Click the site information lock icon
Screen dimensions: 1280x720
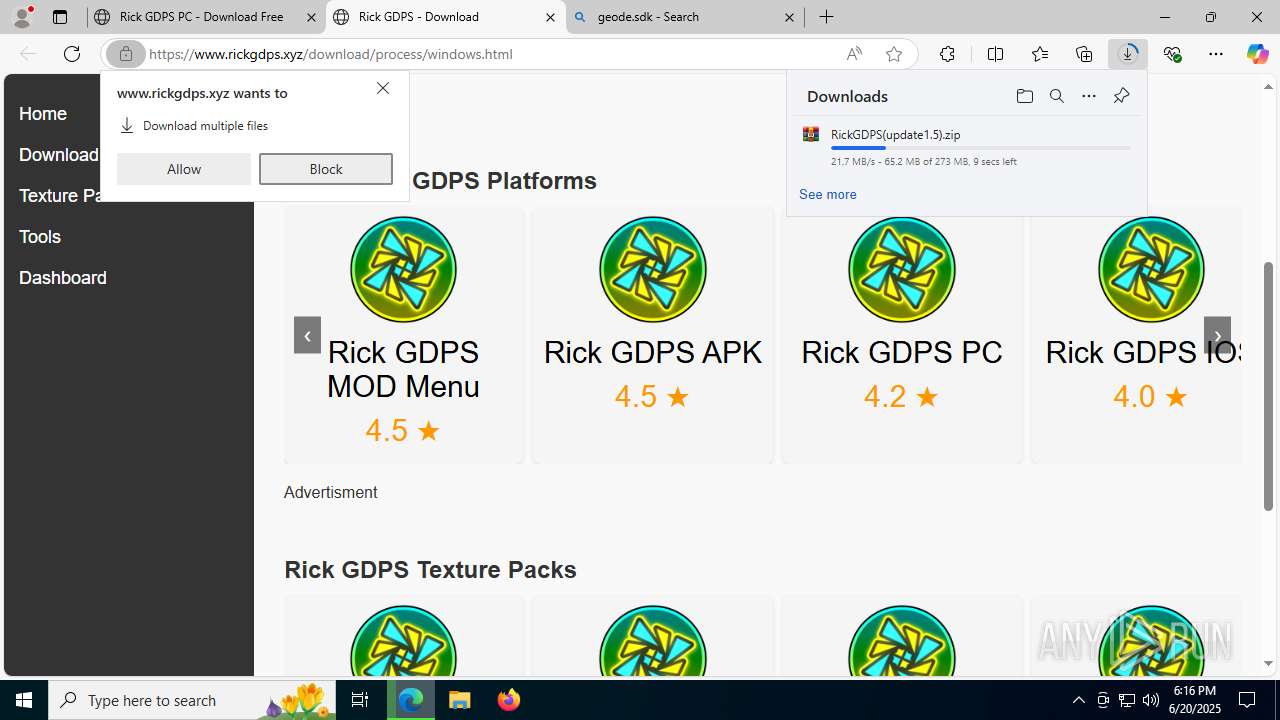coord(126,54)
